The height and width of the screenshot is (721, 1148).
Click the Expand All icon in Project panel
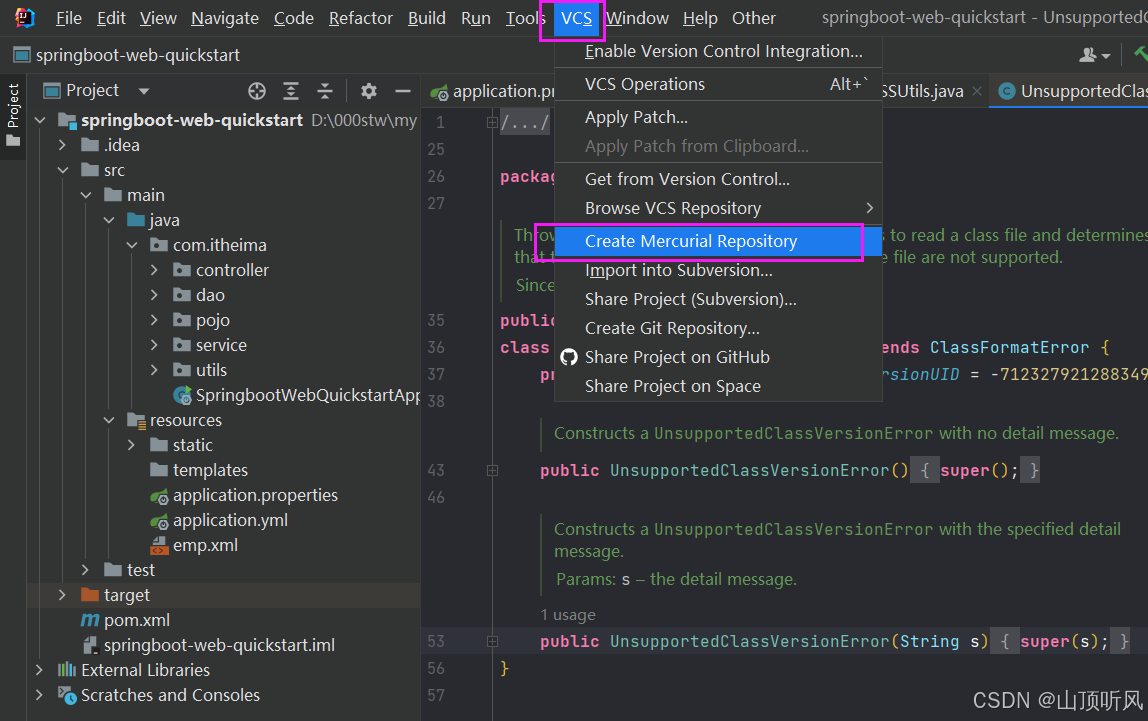click(291, 91)
